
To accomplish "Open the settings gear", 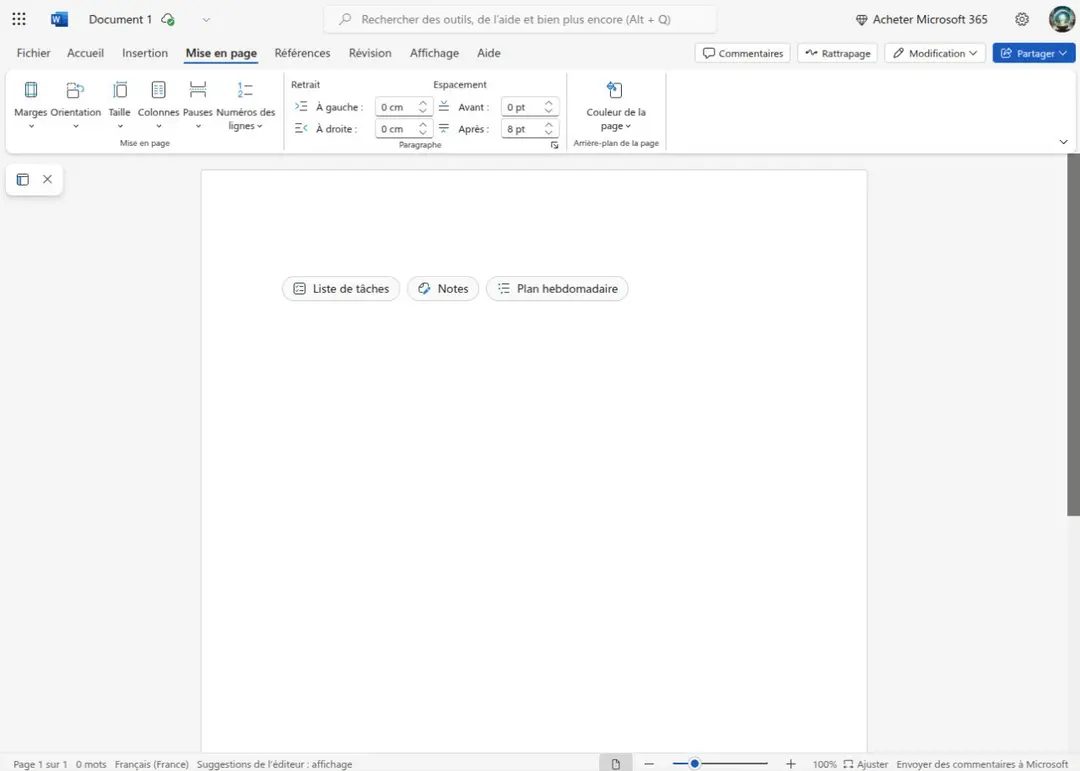I will (x=1022, y=19).
